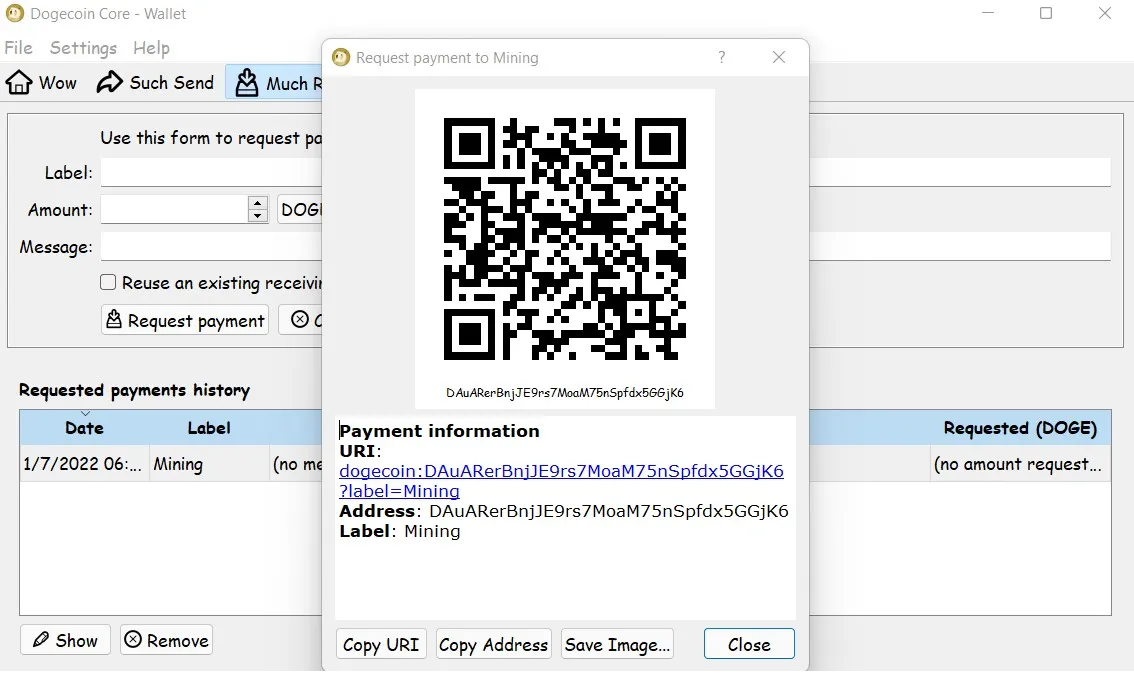Open dialog help via the question mark icon
Viewport: 1134px width, 676px height.
point(722,57)
